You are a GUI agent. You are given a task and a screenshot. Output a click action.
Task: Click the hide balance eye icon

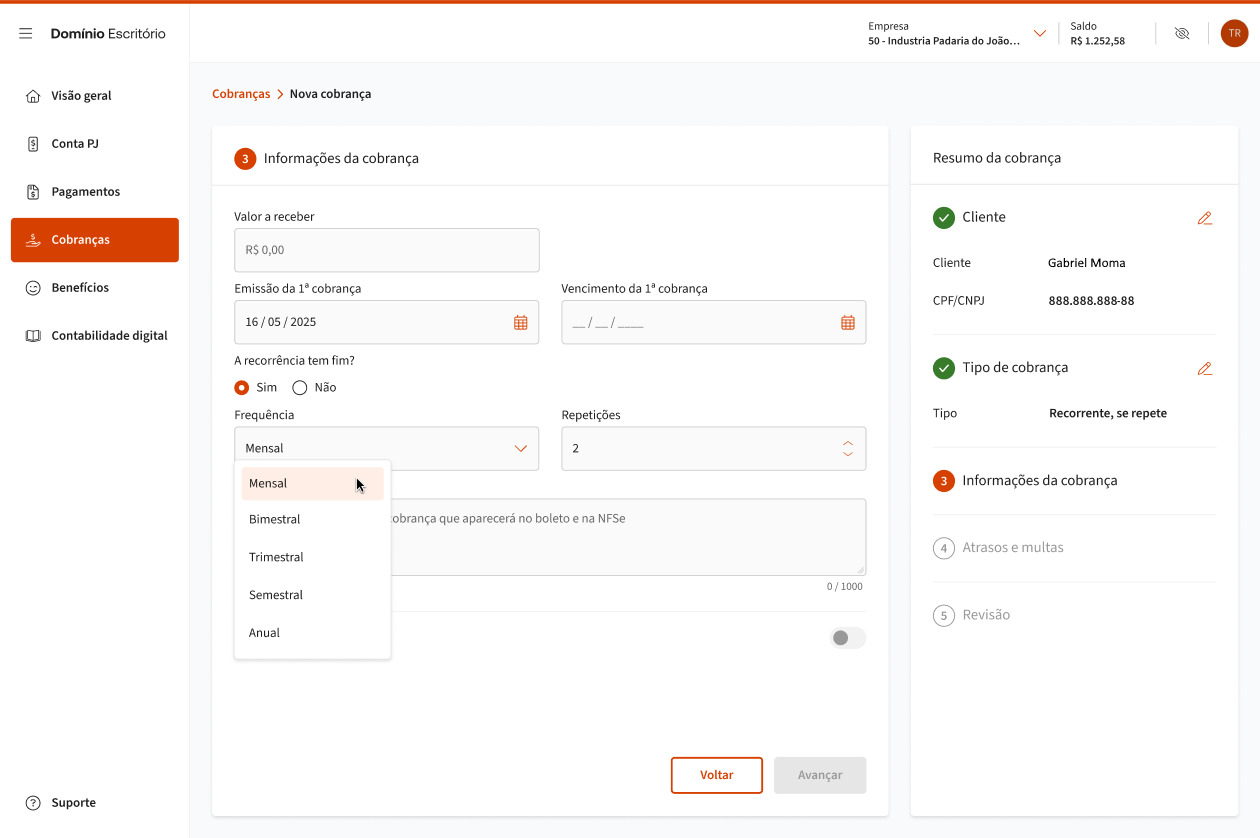click(1182, 34)
